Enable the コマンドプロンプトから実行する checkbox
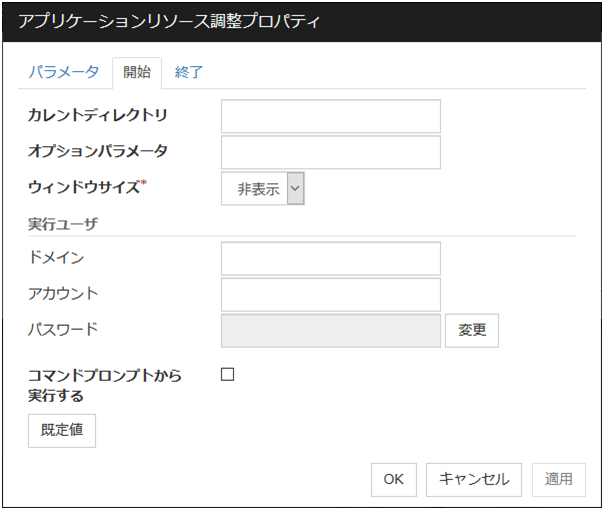Image resolution: width=604 pixels, height=510 pixels. tap(227, 375)
